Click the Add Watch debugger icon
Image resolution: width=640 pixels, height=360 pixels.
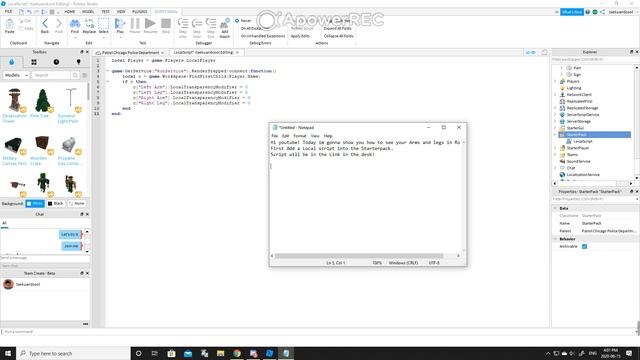coord(224,24)
